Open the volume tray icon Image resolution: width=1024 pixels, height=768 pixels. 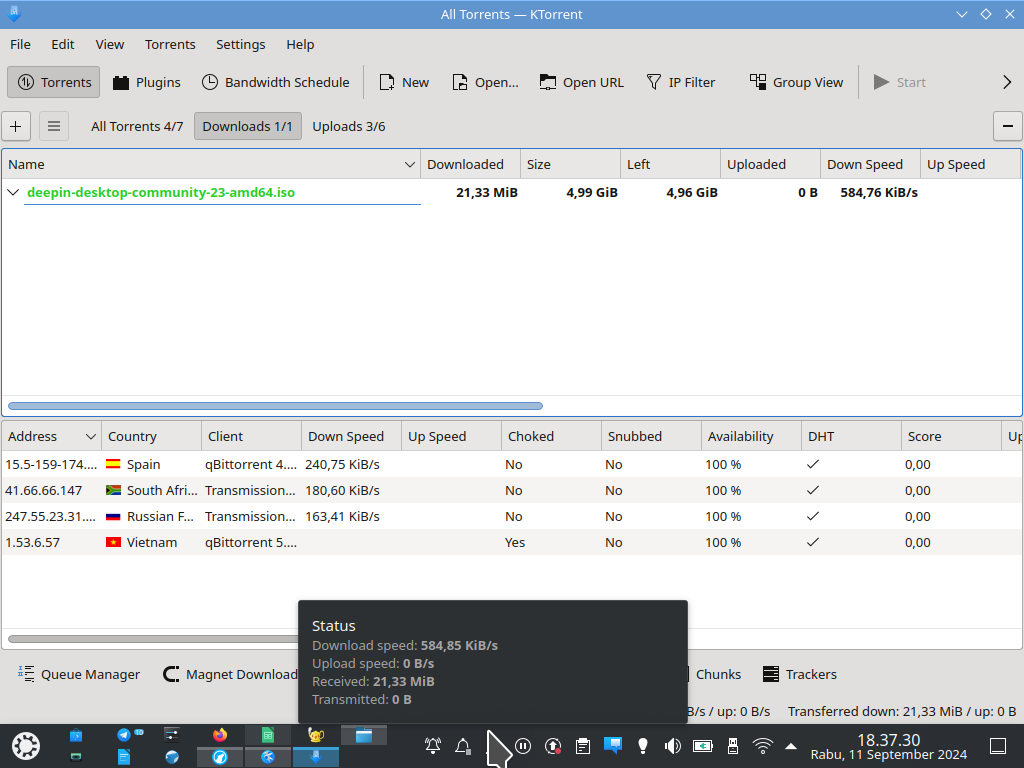tap(672, 745)
